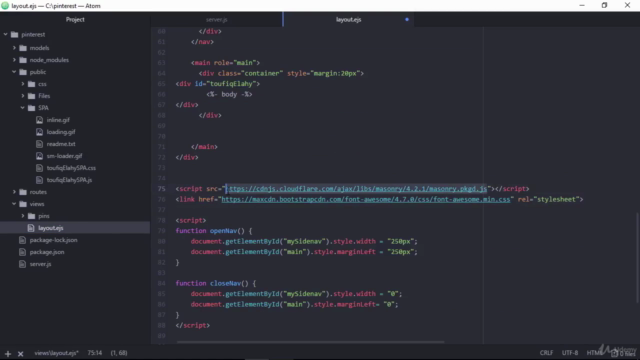This screenshot has height=360, width=640.
Task: Expand the node_modules folder
Action: [14, 60]
